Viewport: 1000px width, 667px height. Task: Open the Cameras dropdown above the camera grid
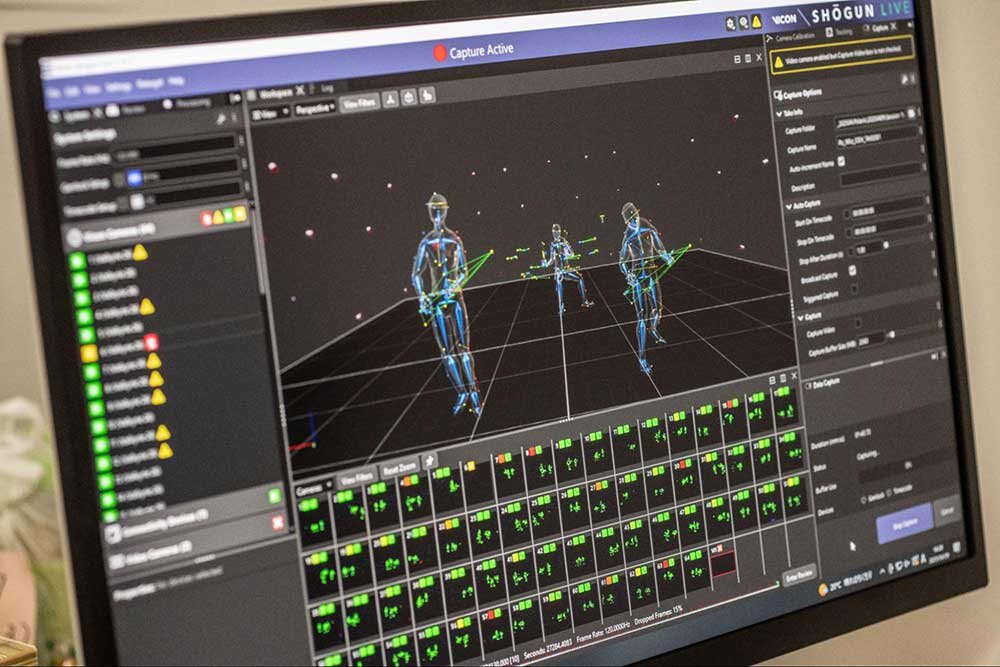(313, 488)
